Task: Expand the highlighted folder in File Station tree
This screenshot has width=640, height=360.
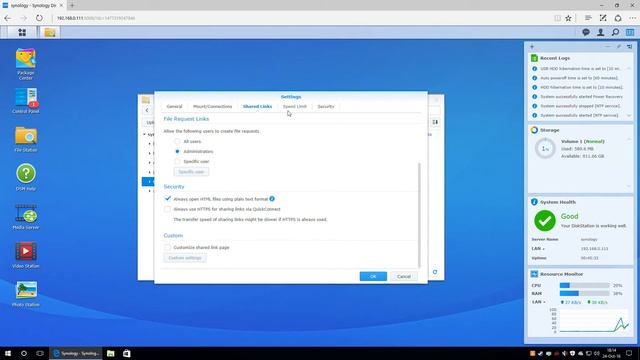Action: pyautogui.click(x=150, y=181)
